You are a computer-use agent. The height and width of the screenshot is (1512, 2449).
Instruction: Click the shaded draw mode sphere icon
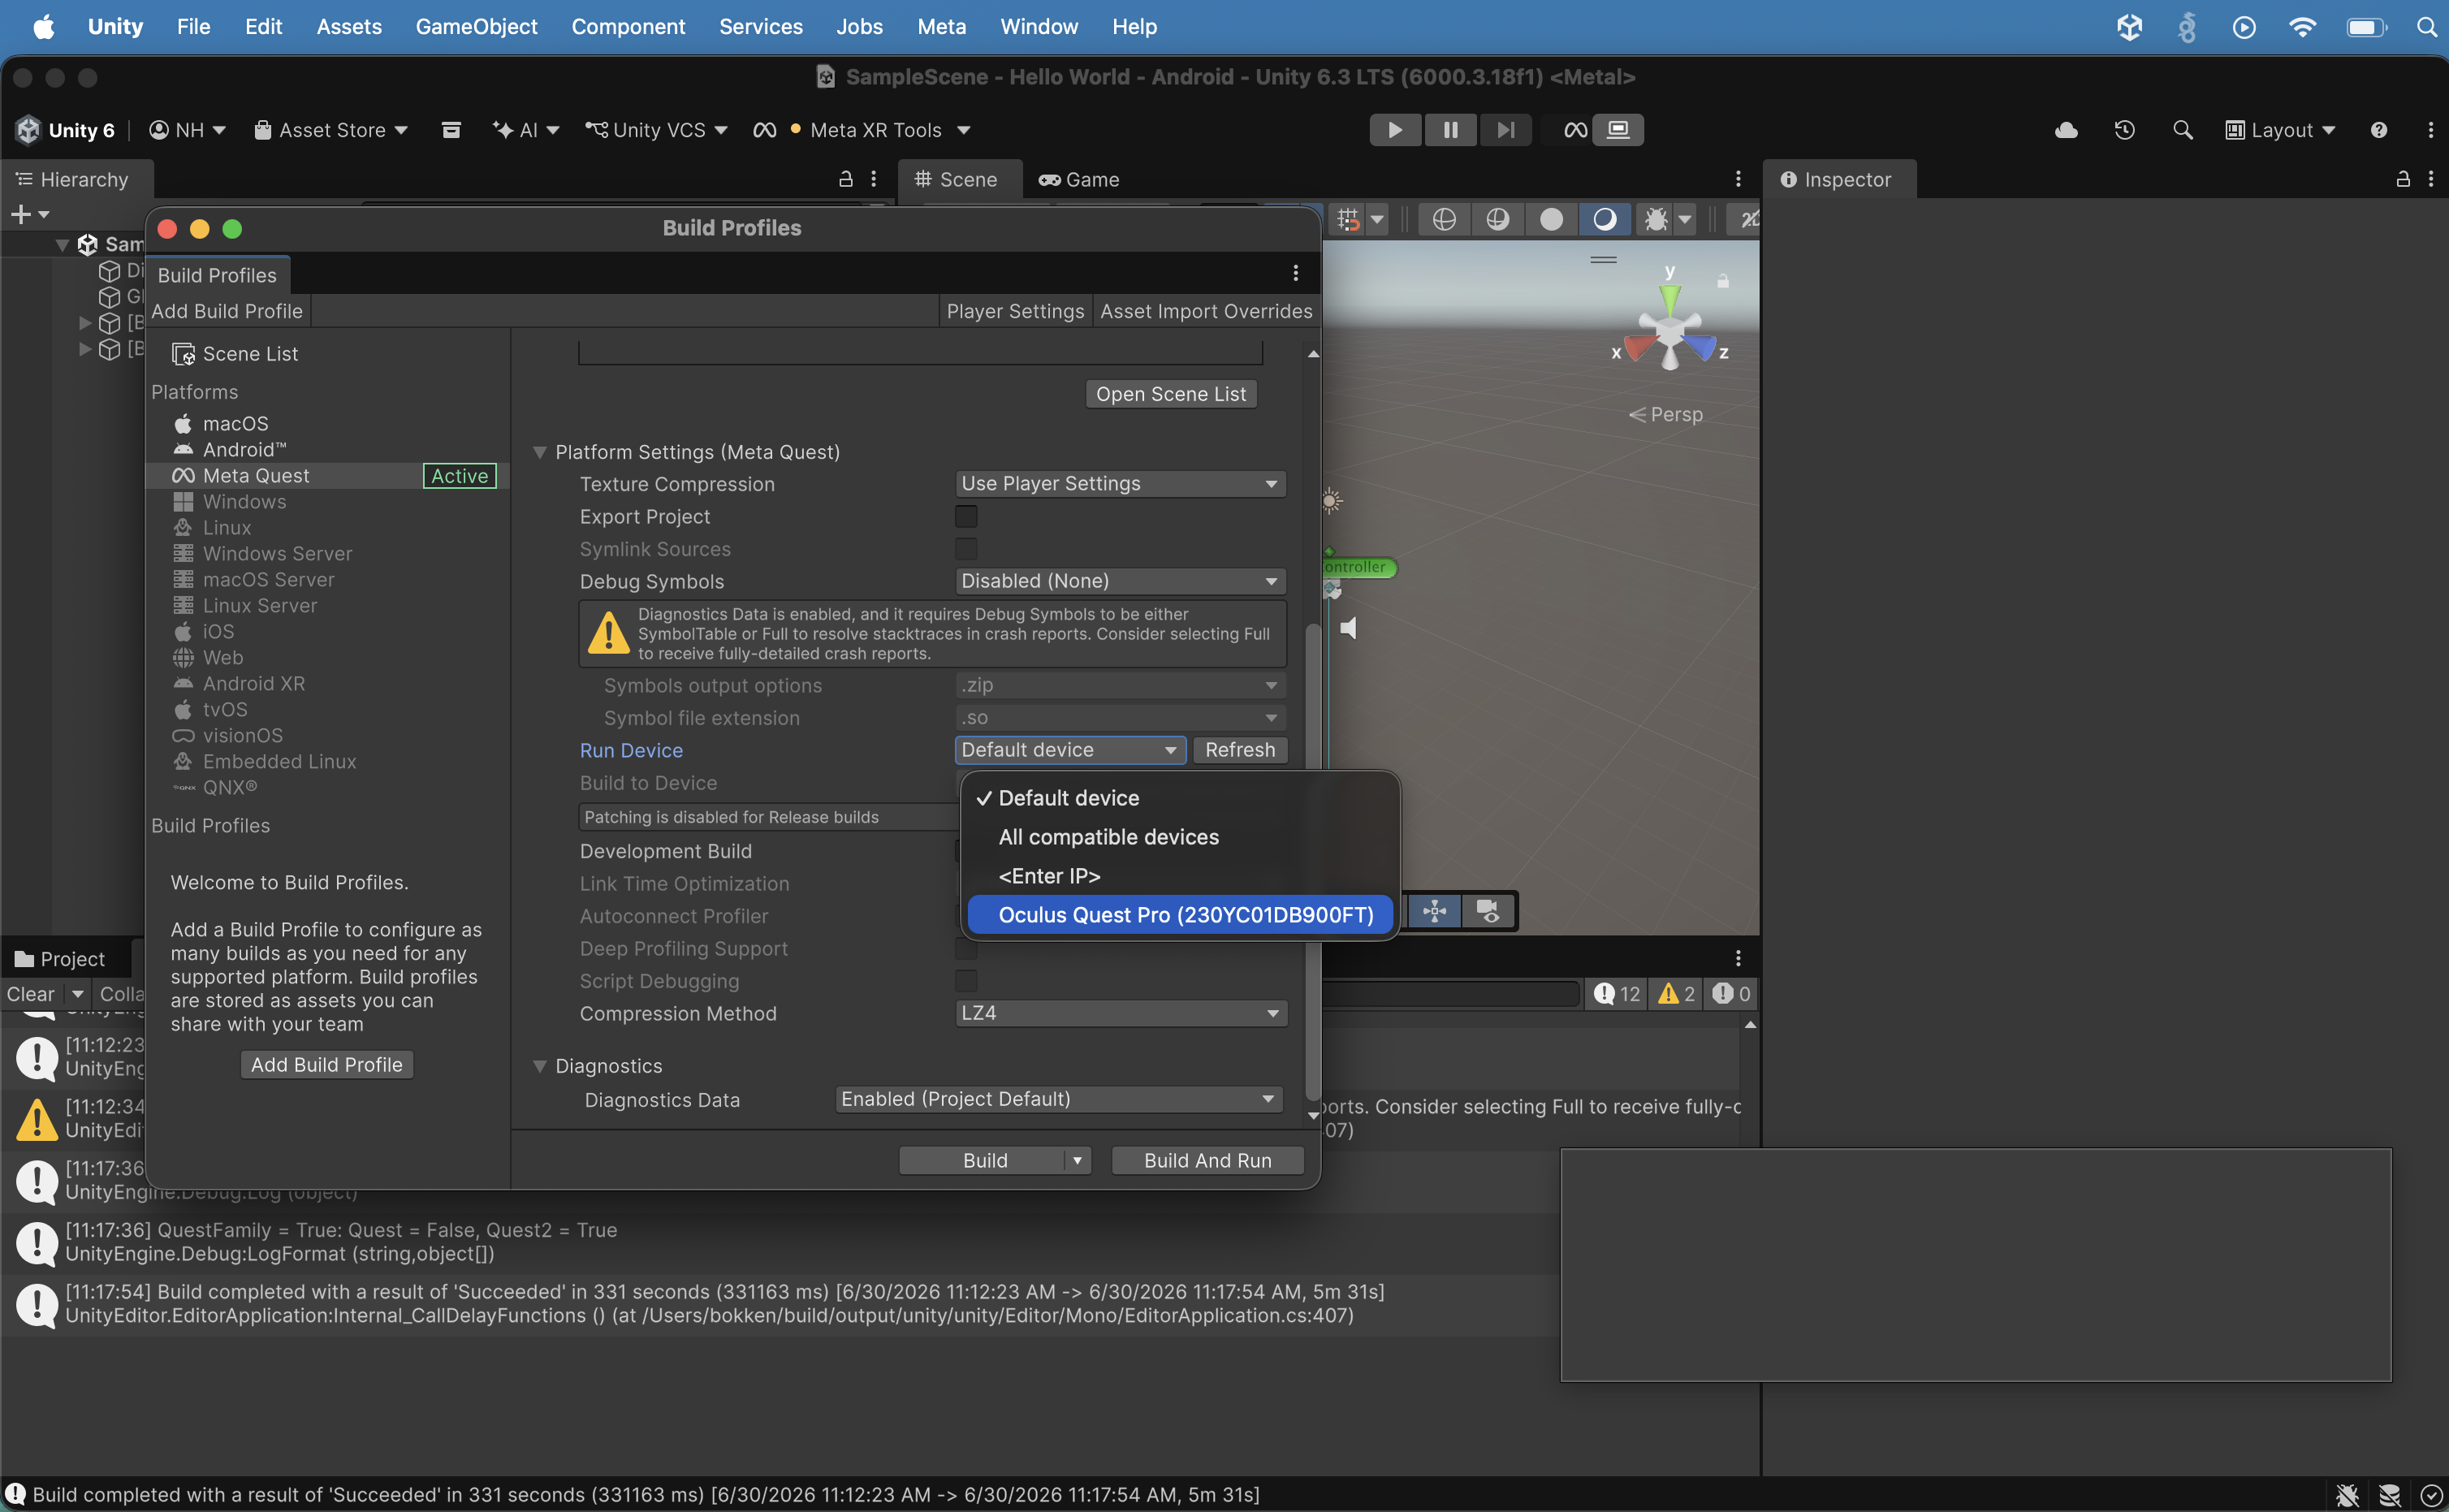point(1551,219)
